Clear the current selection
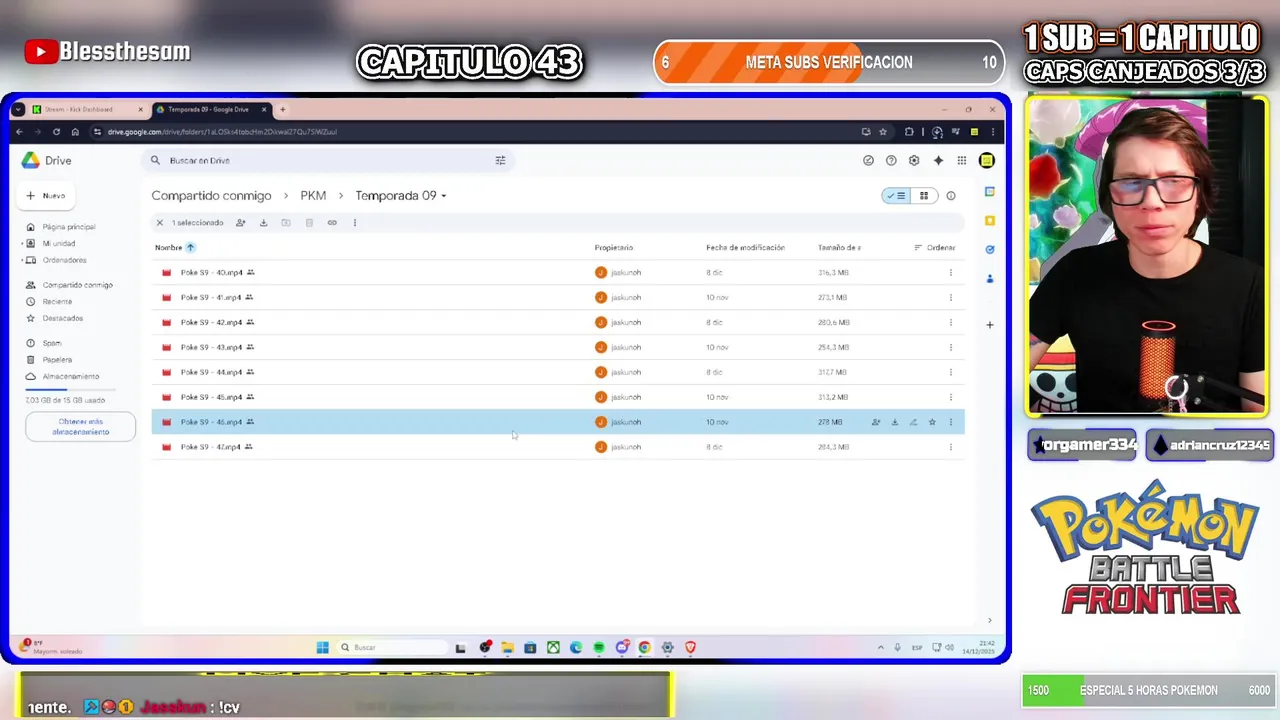 159,223
